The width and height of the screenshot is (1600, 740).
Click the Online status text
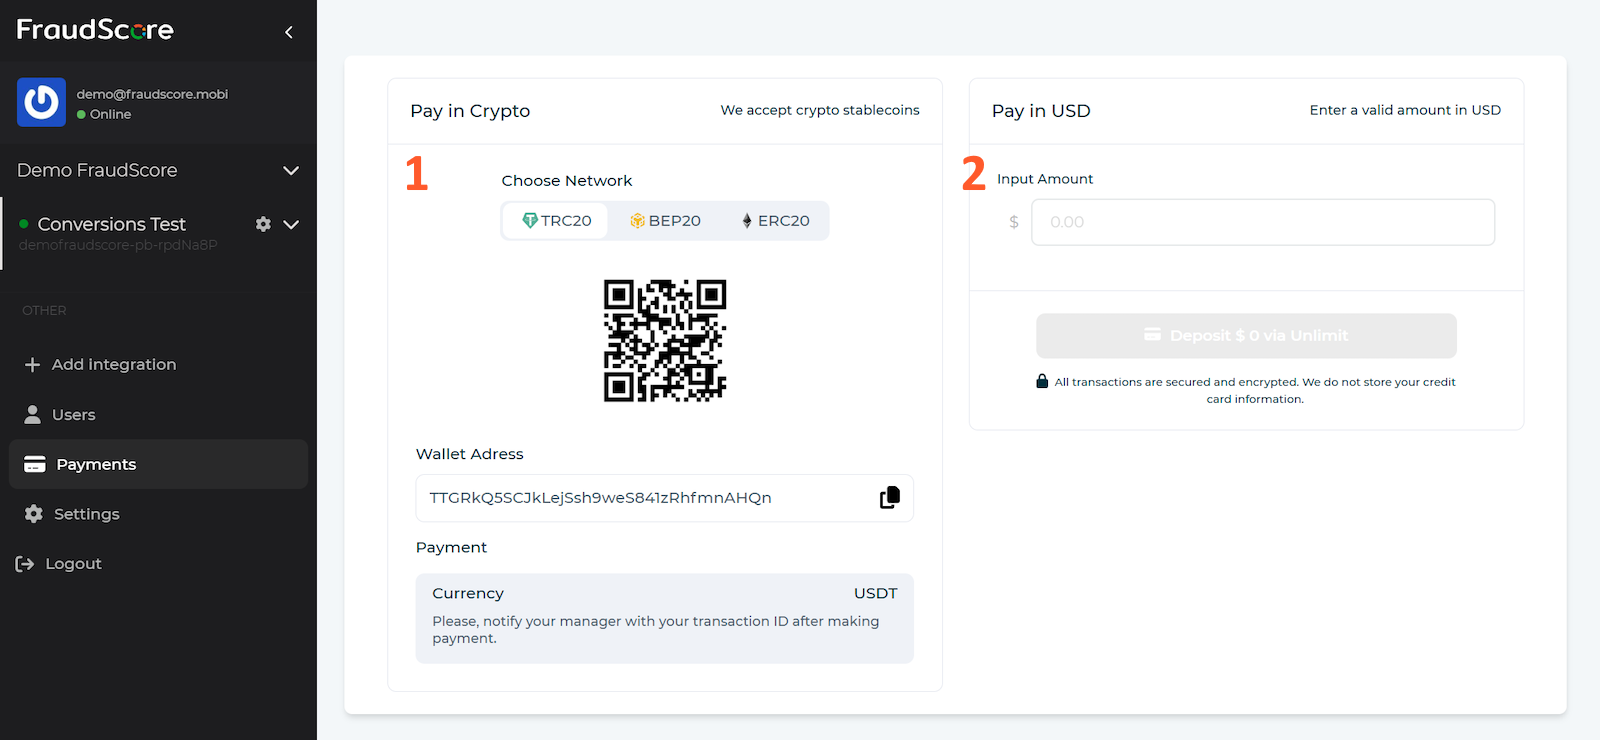click(x=110, y=115)
